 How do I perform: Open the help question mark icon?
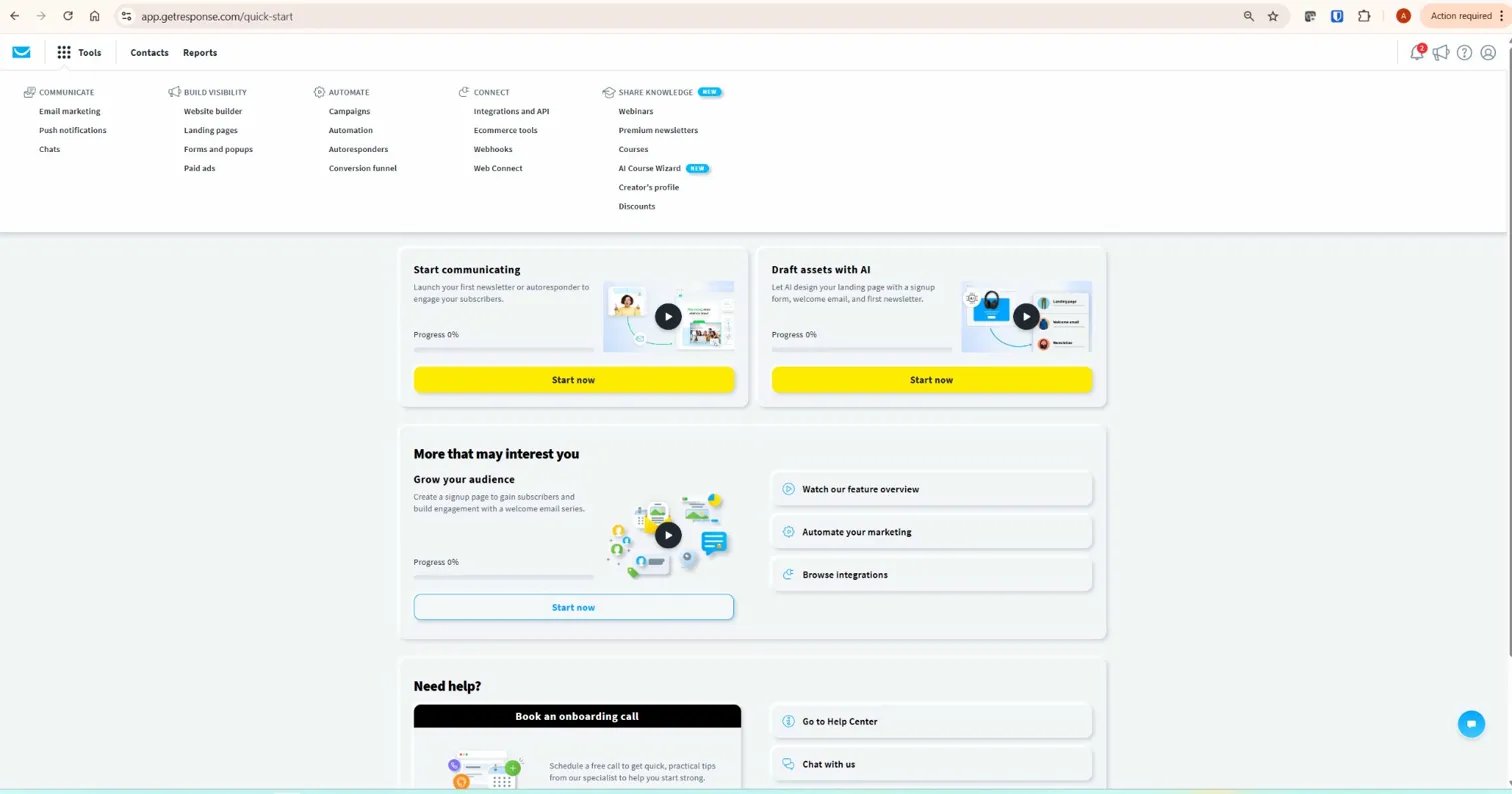1465,52
